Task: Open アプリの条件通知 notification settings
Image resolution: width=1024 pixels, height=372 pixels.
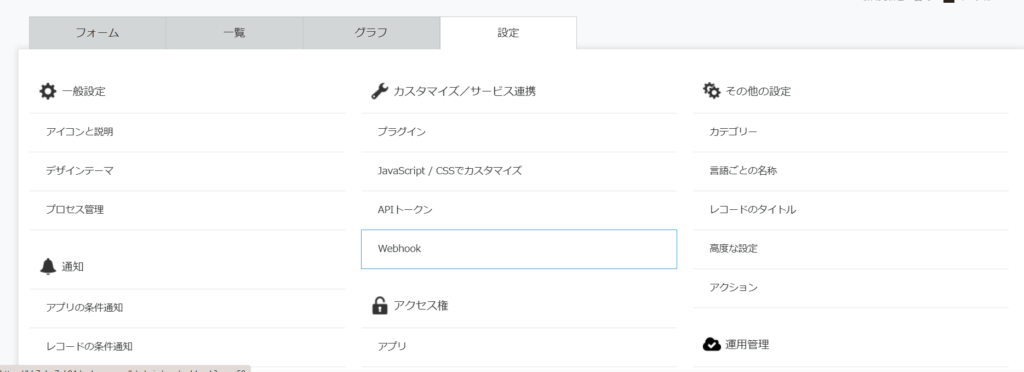Action: click(187, 307)
